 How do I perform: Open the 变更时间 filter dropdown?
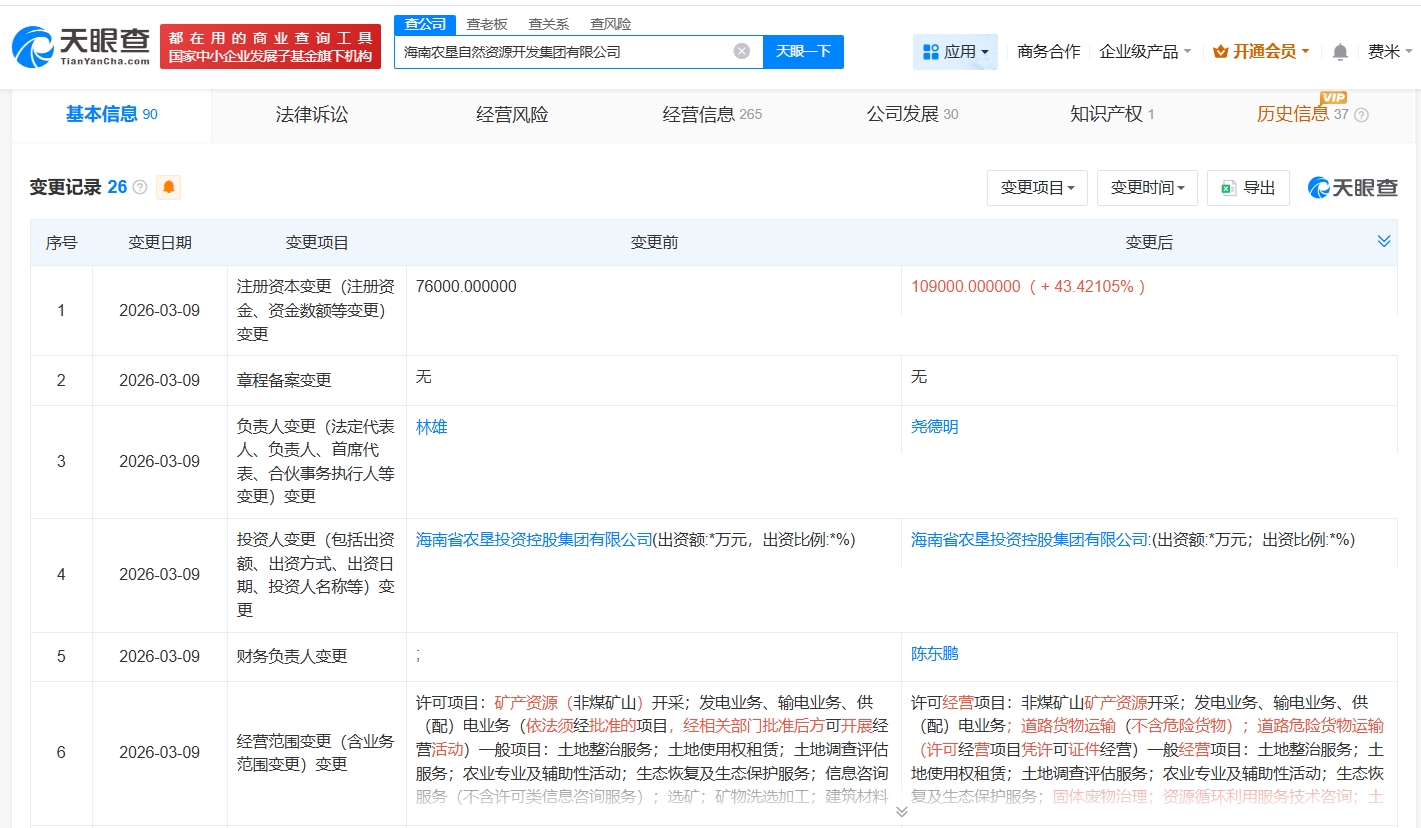click(x=1147, y=188)
